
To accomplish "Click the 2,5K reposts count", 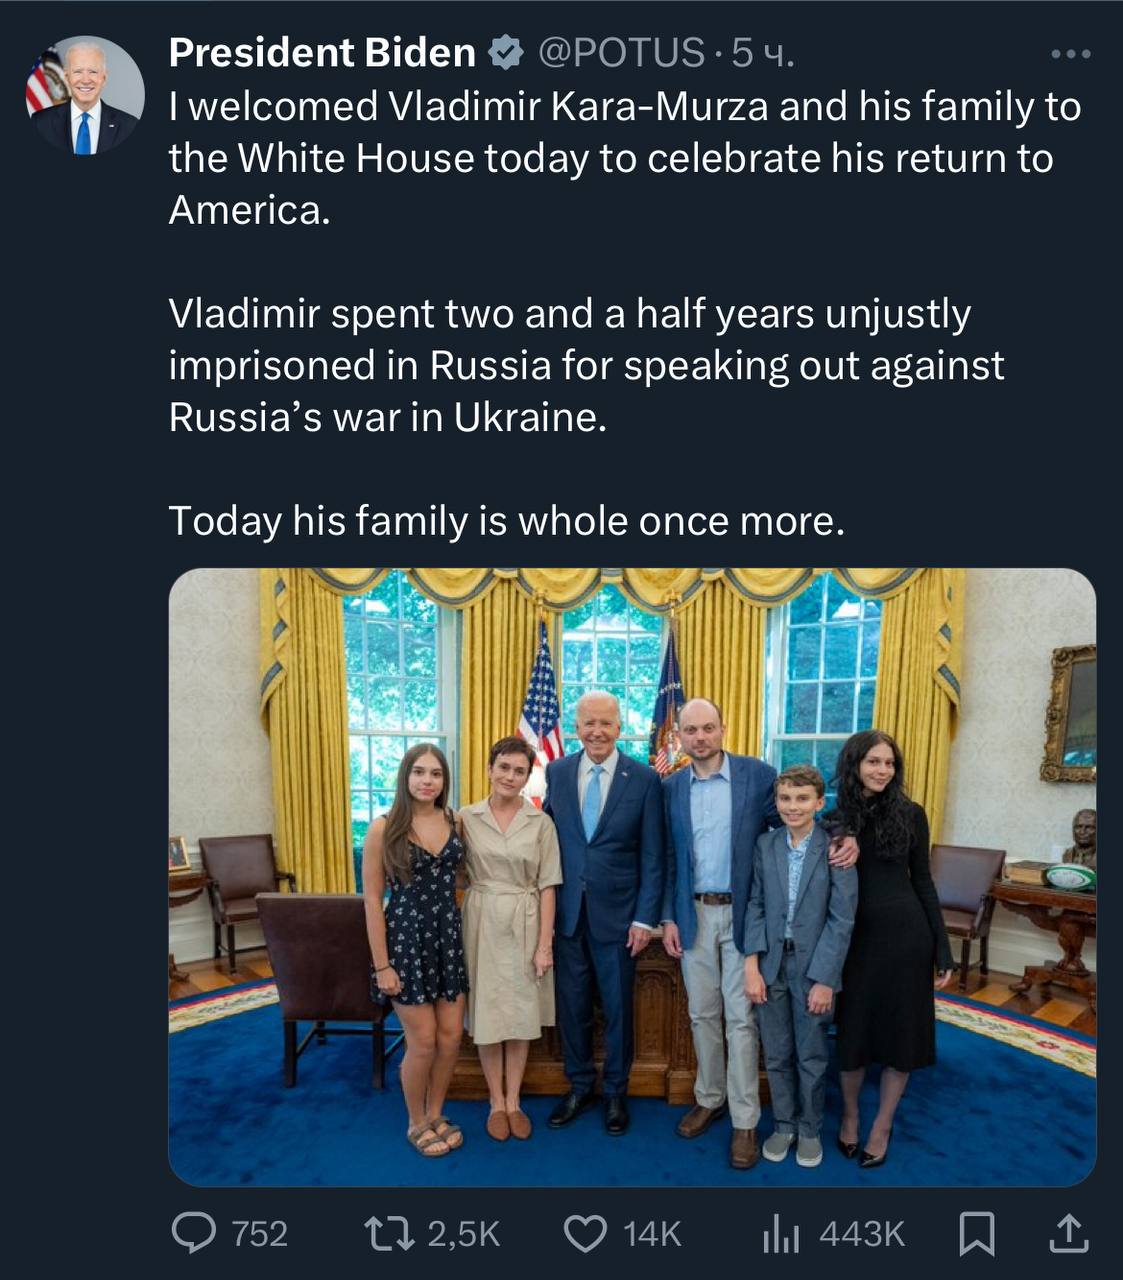I will click(464, 1234).
